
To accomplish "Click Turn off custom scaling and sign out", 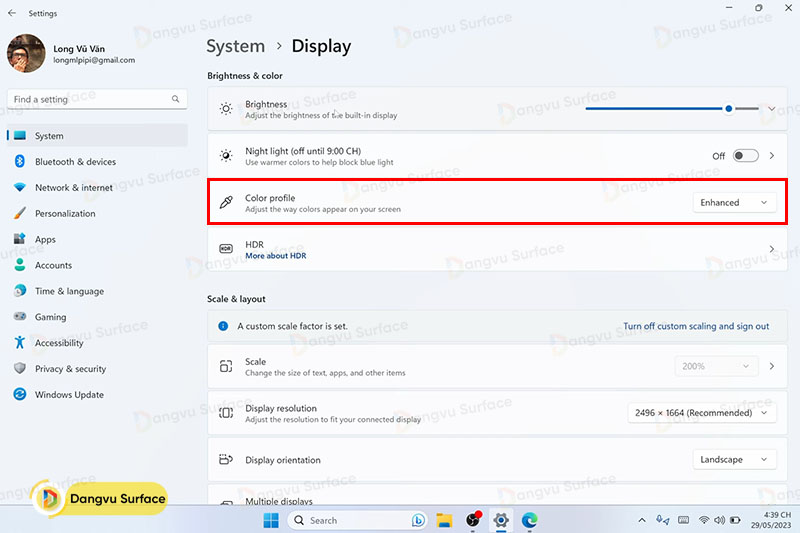I will [x=696, y=326].
